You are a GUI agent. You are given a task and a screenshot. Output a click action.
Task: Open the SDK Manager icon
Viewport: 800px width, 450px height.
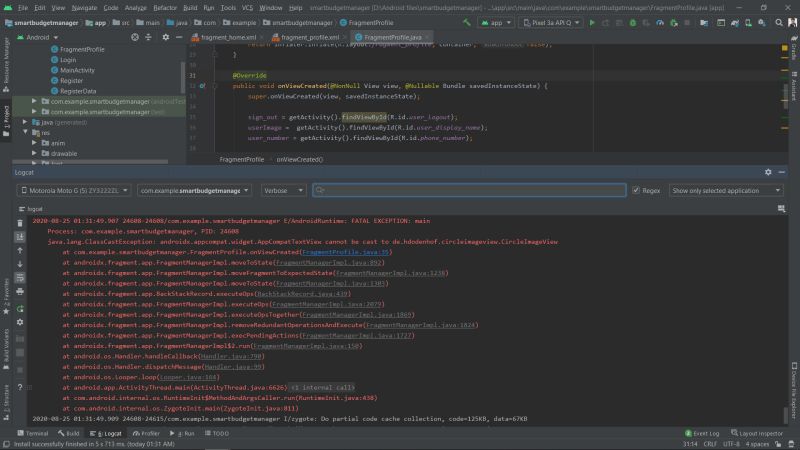762,23
